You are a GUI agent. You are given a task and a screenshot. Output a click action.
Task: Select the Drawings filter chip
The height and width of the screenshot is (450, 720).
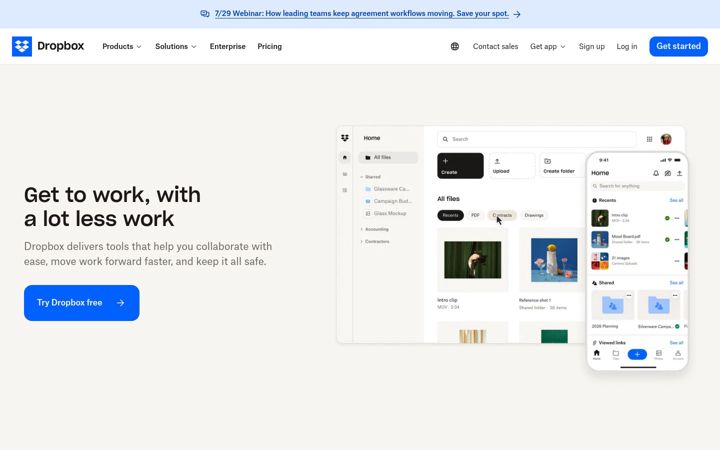pos(534,215)
